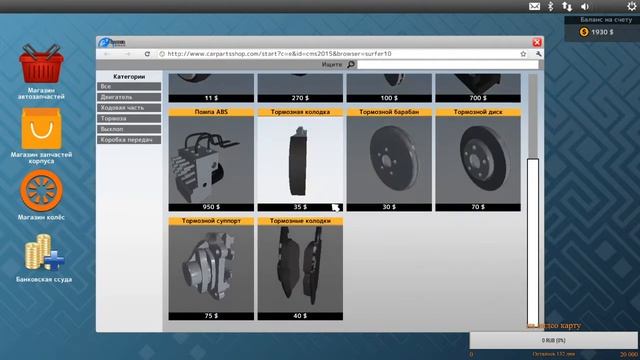This screenshot has height=360, width=640.
Task: Select the Тормозная колодка product
Action: (300, 160)
